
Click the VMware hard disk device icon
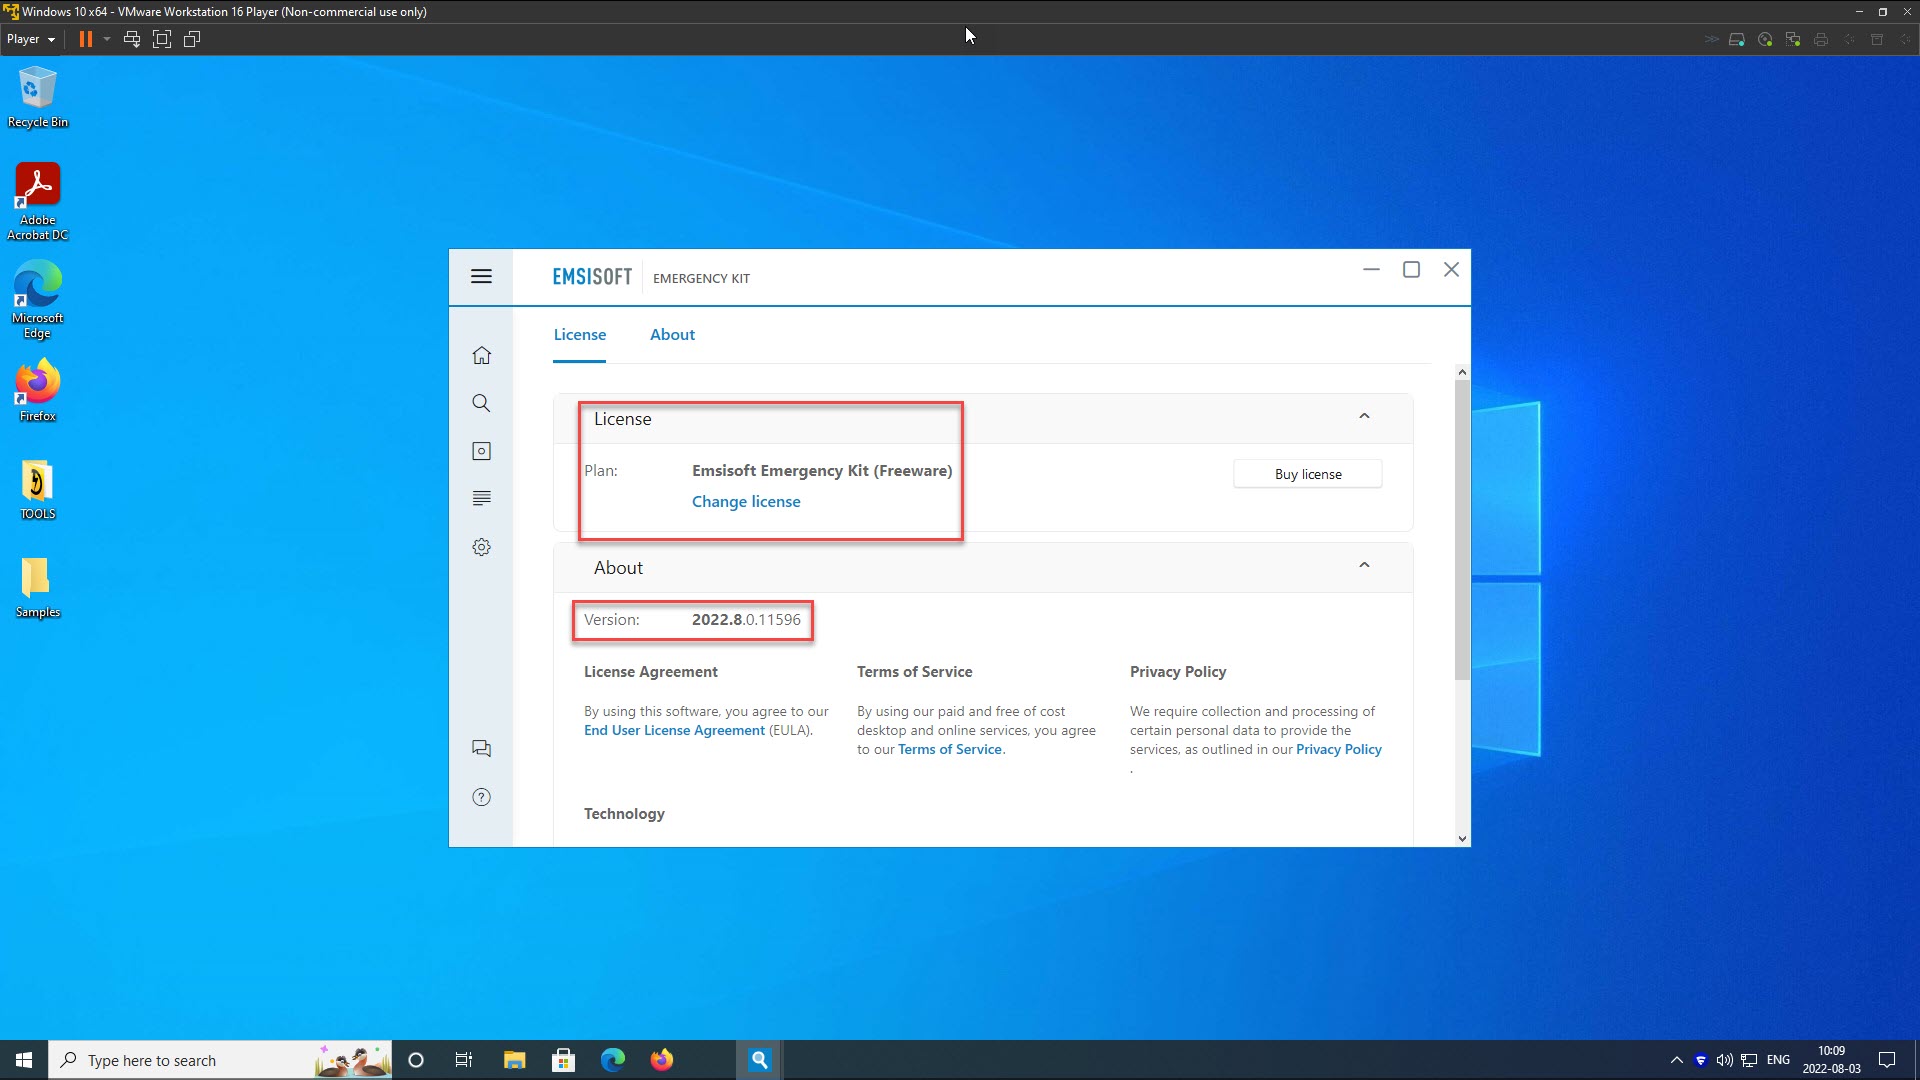click(x=1737, y=39)
